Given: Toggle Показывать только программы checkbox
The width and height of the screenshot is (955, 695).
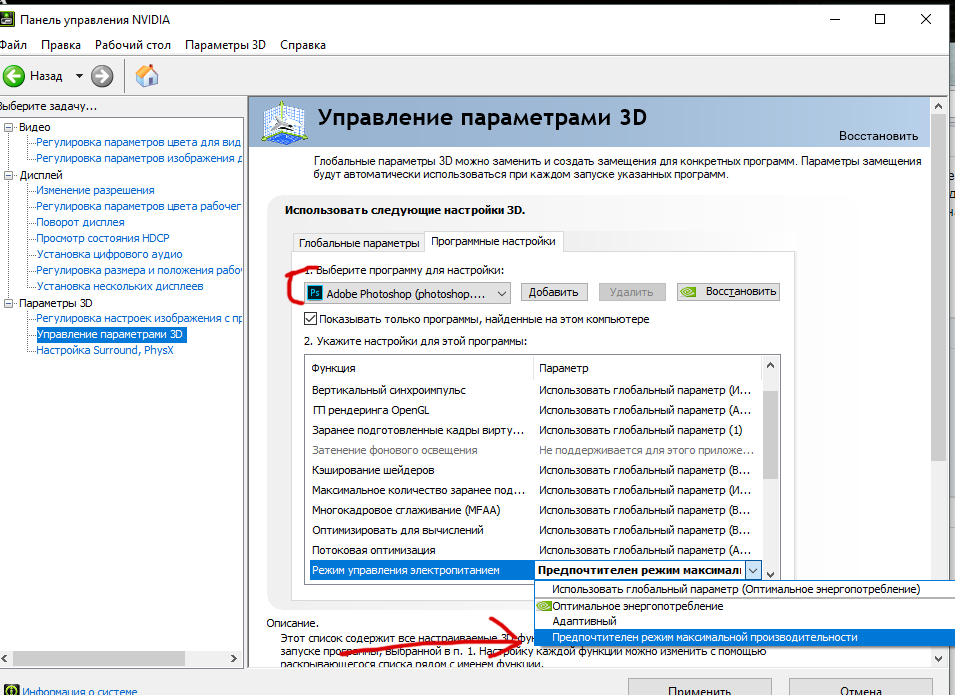Looking at the screenshot, I should [x=310, y=319].
